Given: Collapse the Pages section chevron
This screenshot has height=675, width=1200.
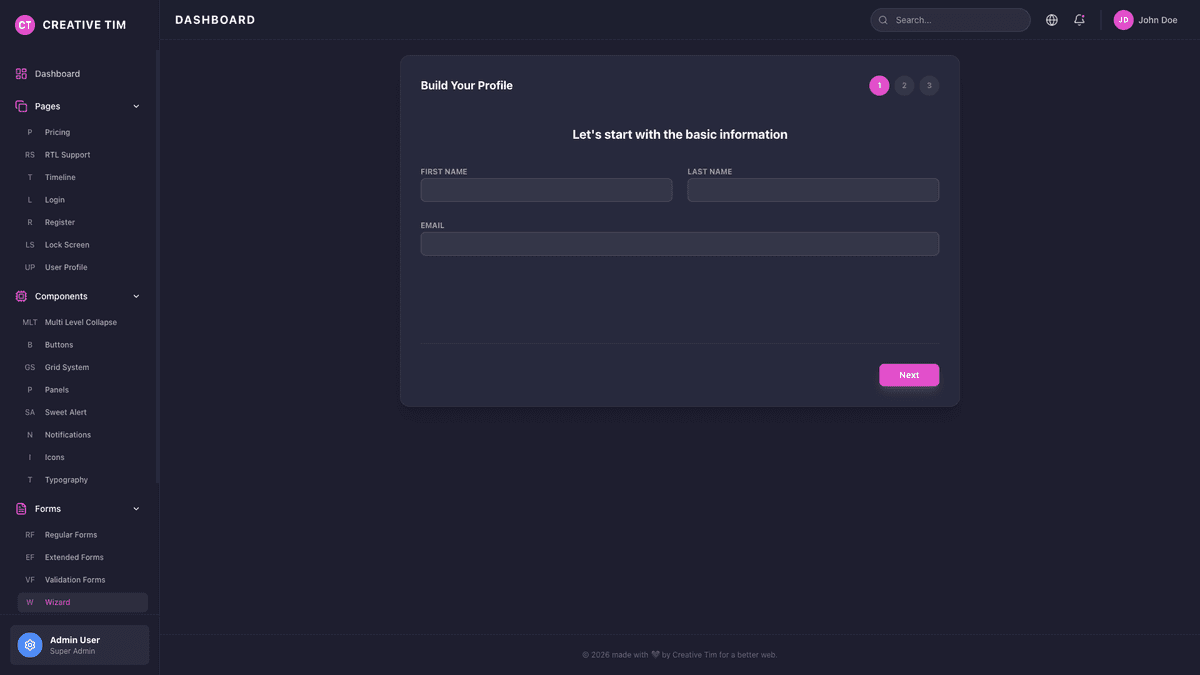Looking at the screenshot, I should click(x=136, y=105).
